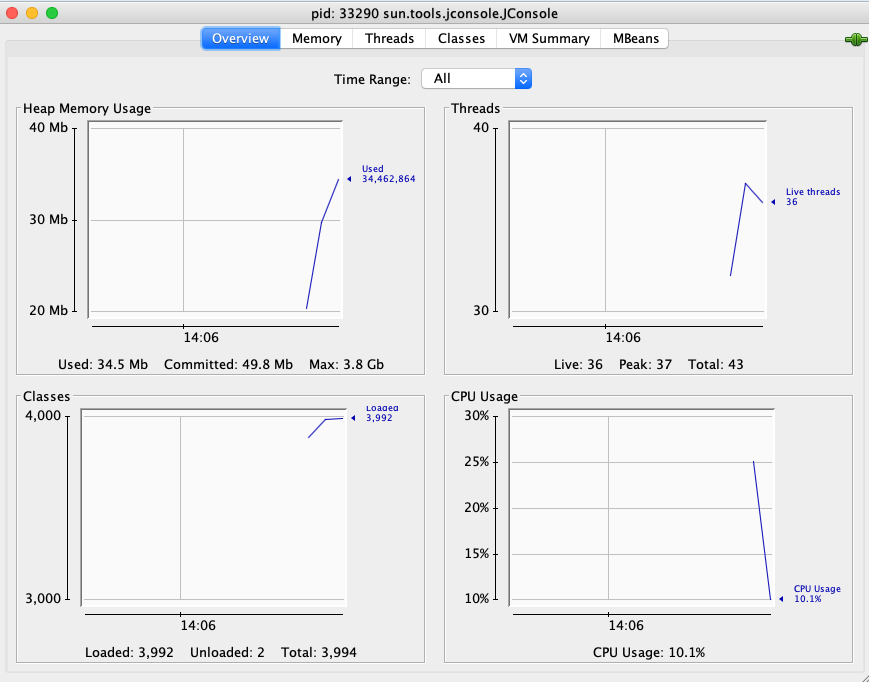Click the CPU Usage chart area

click(639, 506)
